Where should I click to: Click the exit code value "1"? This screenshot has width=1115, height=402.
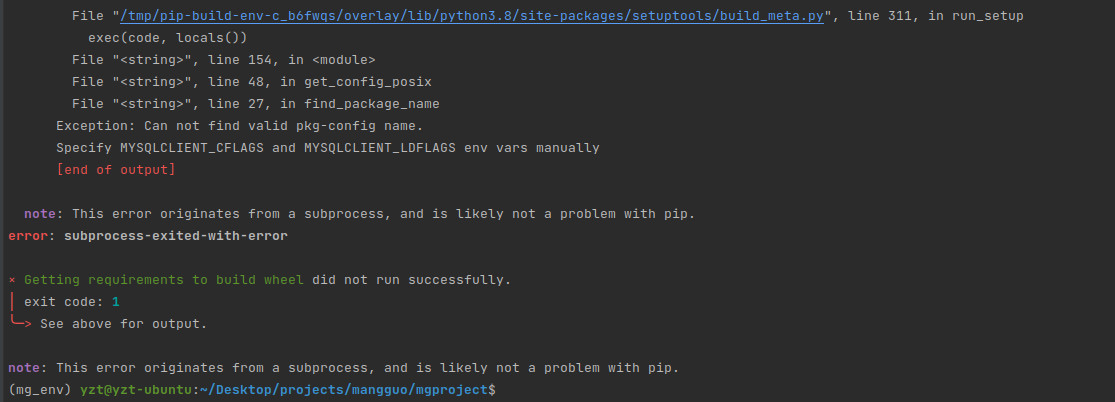click(116, 302)
